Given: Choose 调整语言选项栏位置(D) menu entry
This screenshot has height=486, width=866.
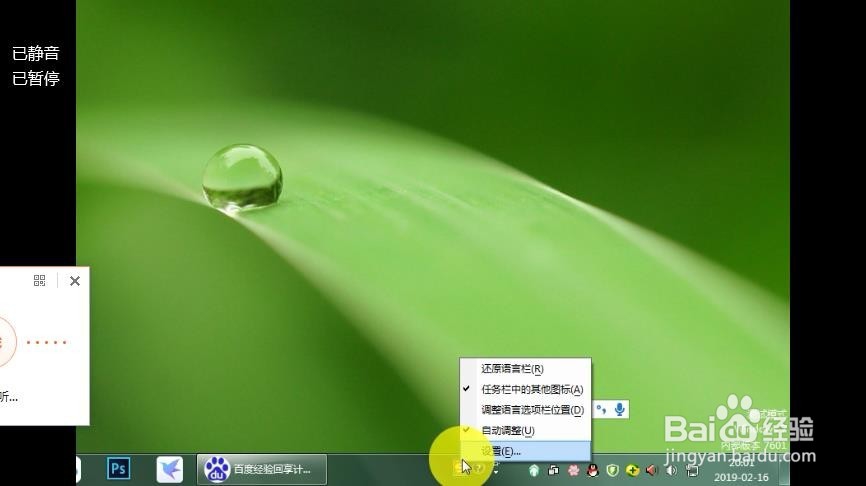Looking at the screenshot, I should [525, 410].
